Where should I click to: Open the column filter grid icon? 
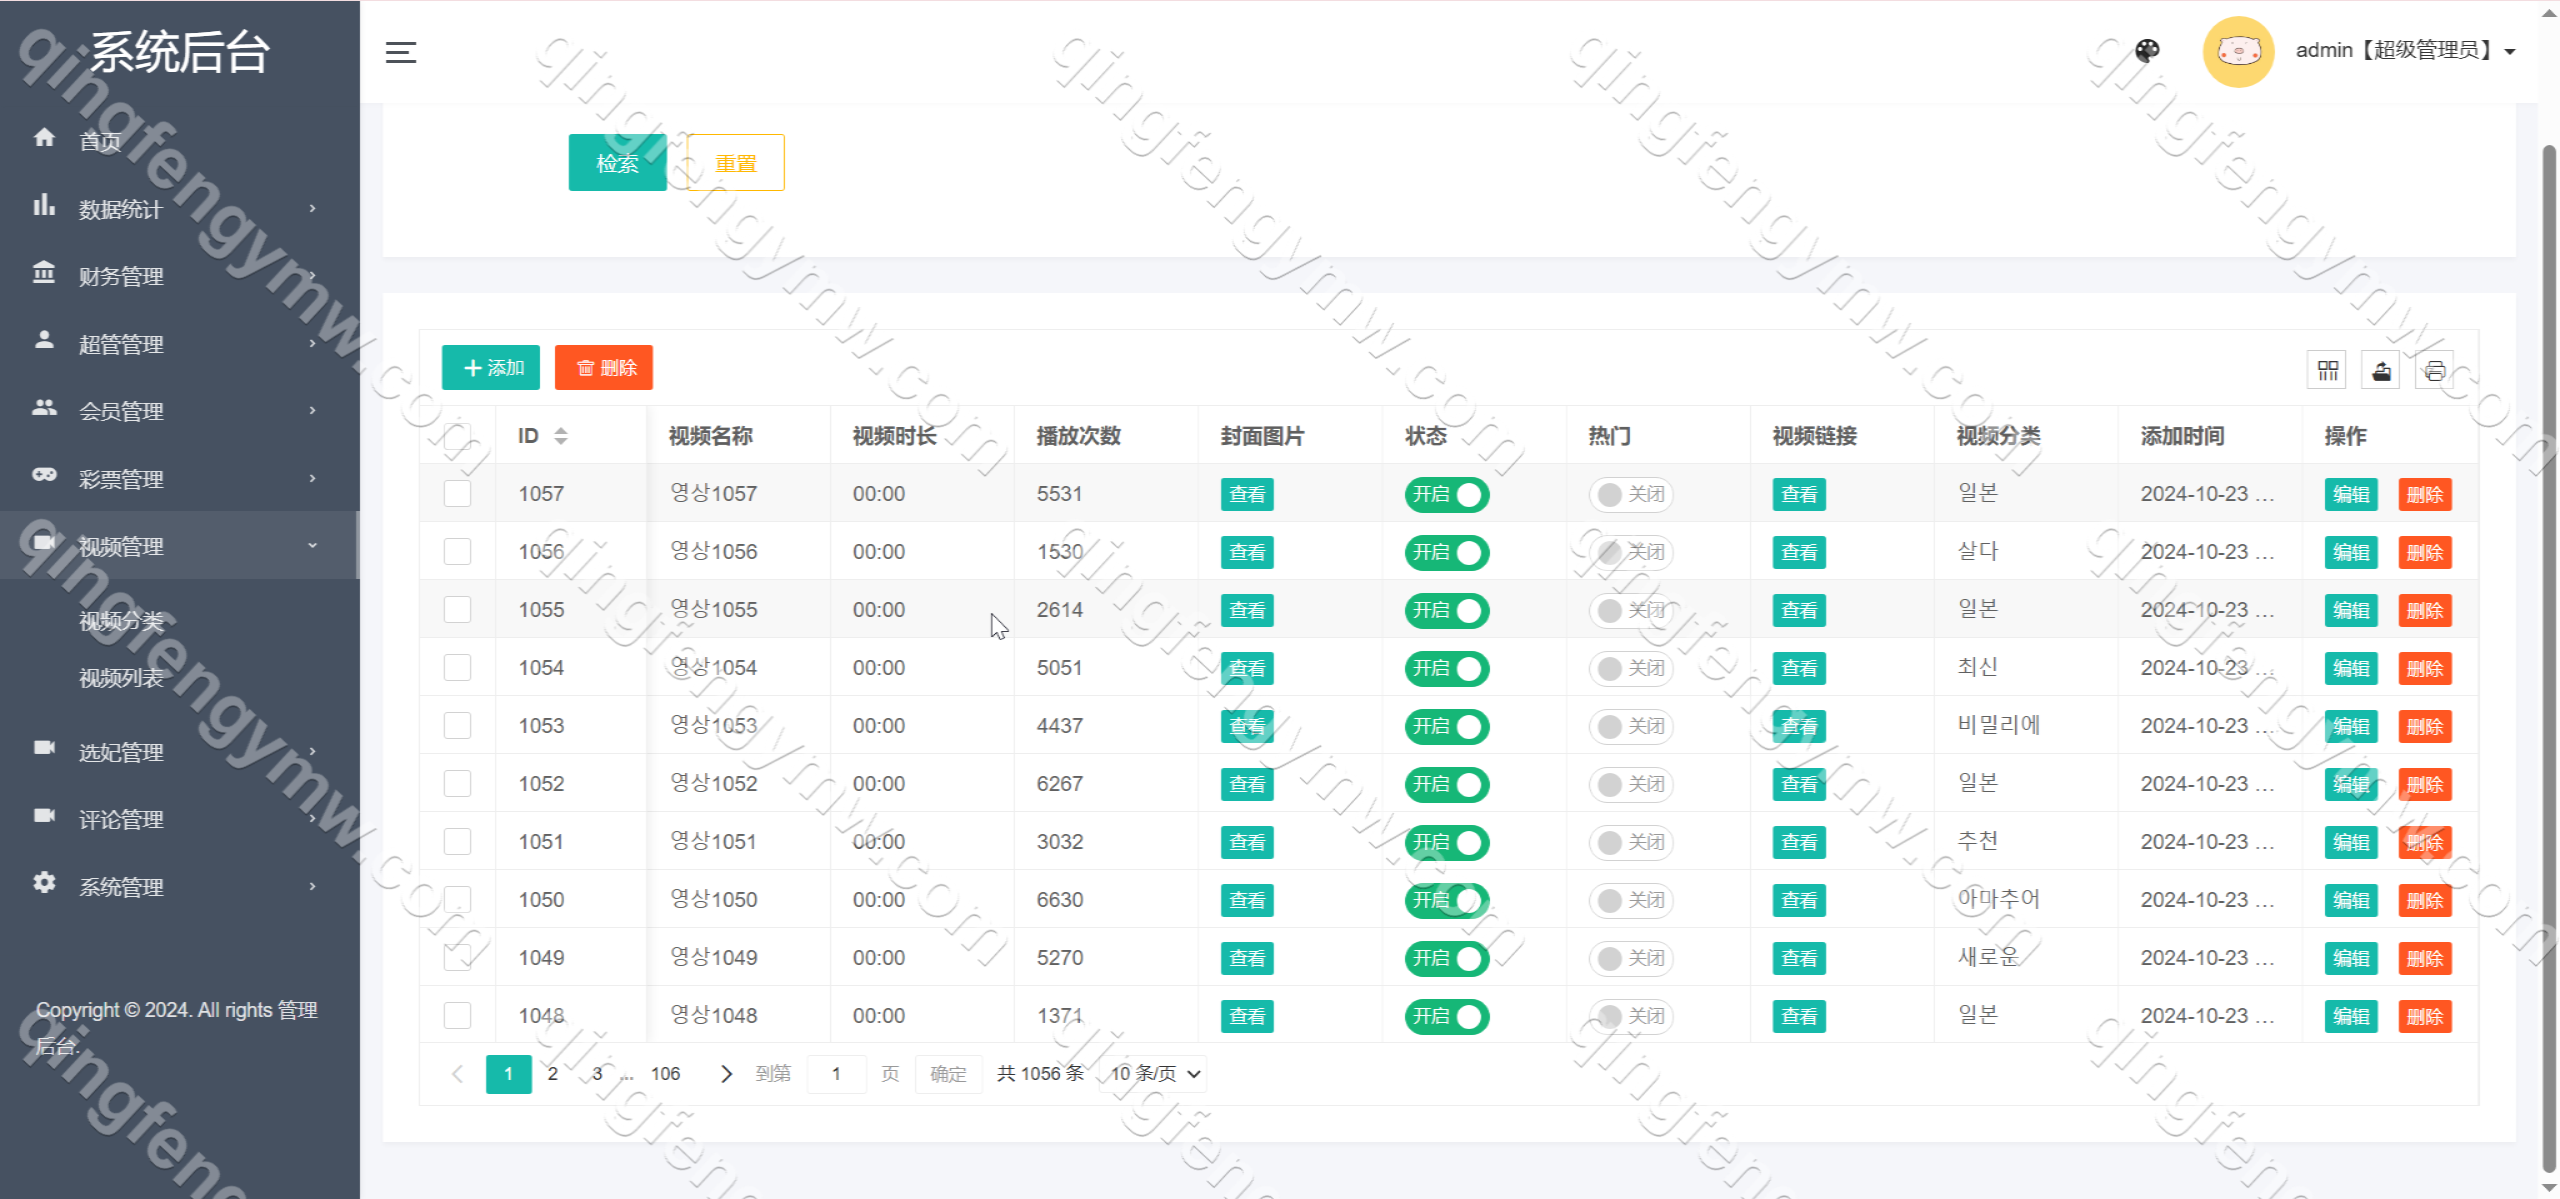pos(2328,371)
